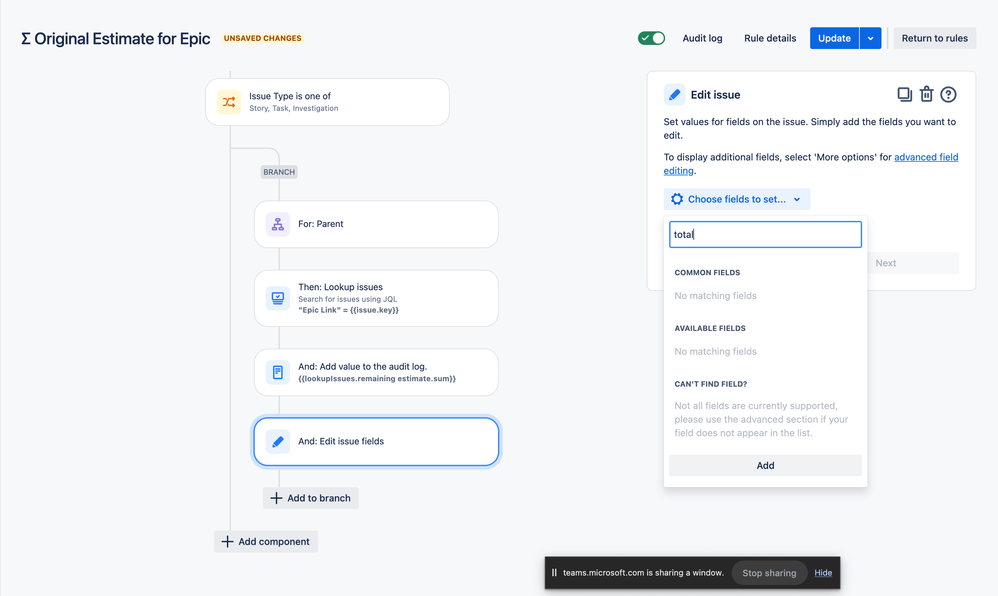The width and height of the screenshot is (998, 596).
Task: Select the Then: Lookup issues card
Action: click(x=376, y=298)
